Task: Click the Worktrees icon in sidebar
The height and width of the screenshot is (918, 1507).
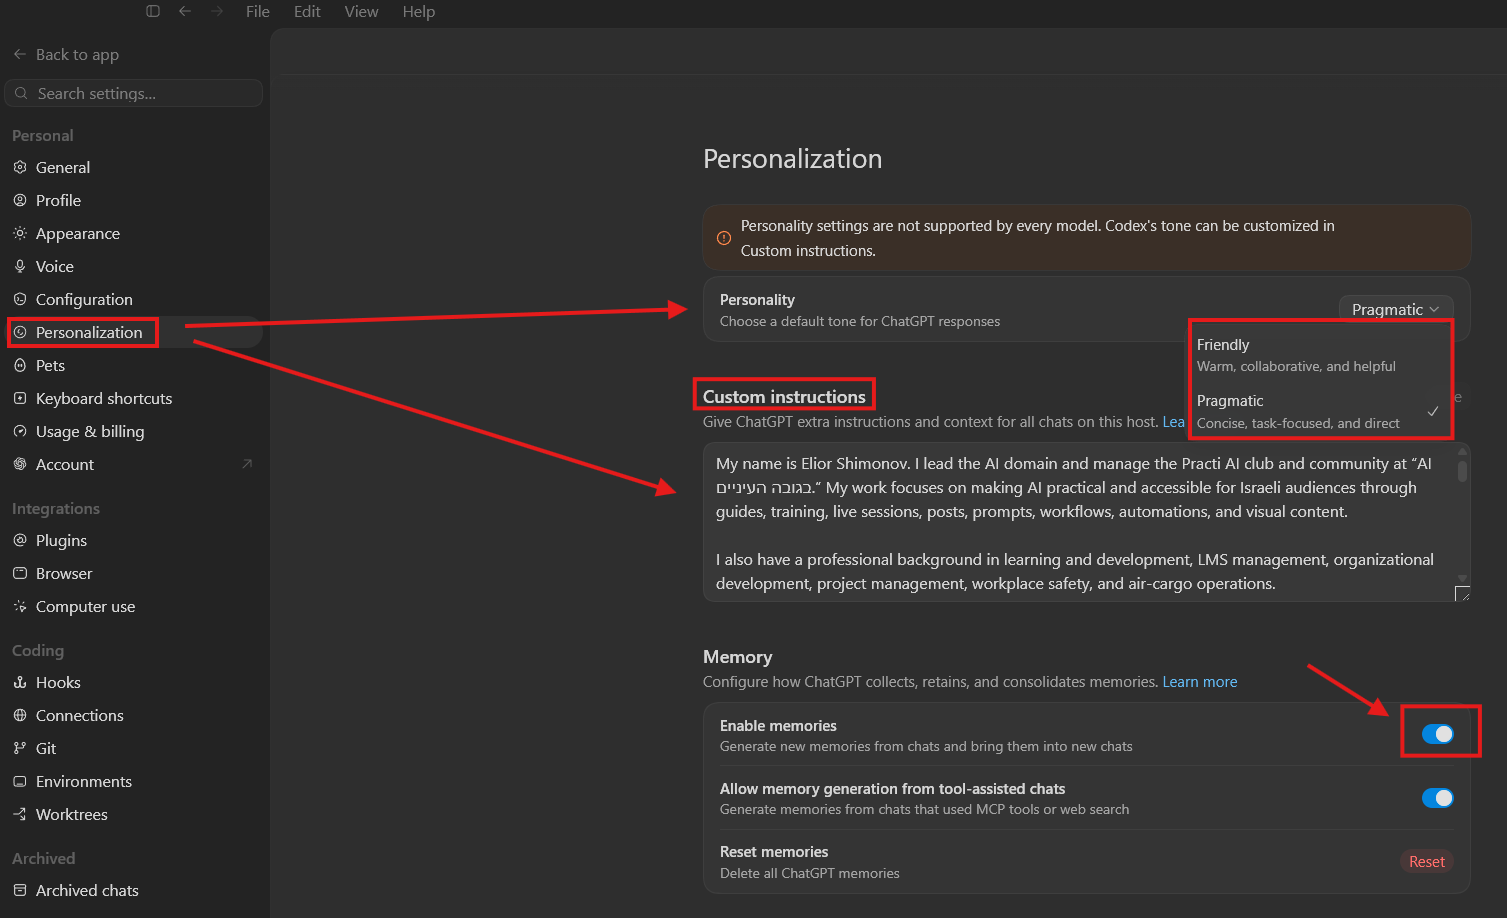Action: tap(20, 814)
